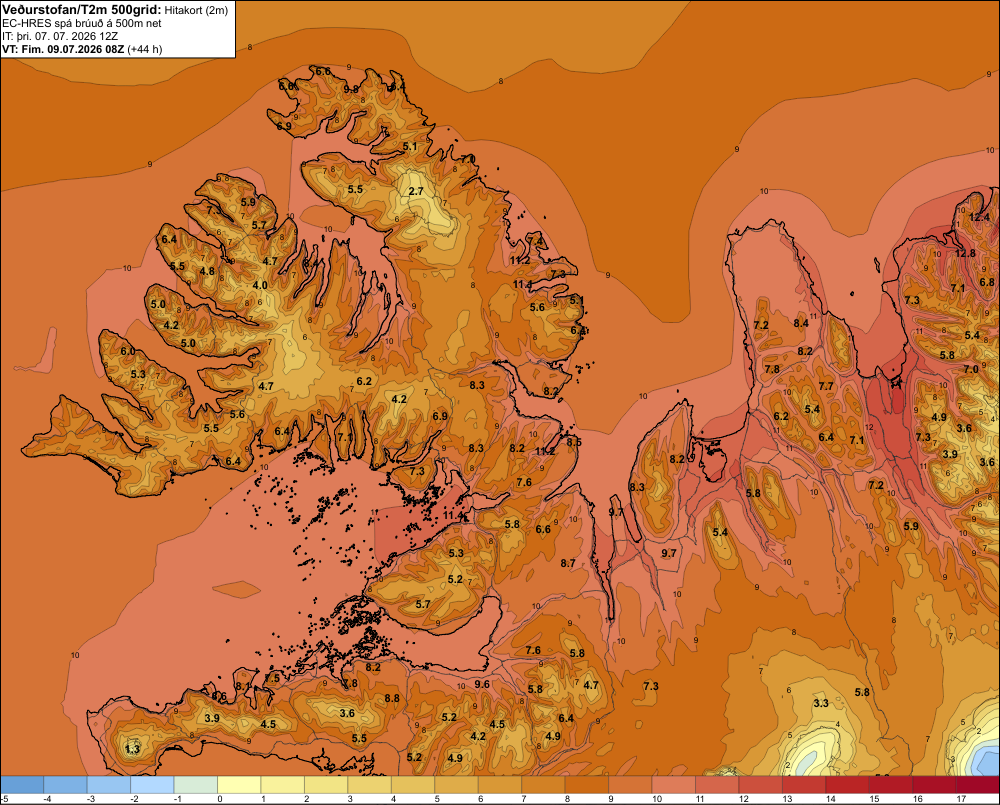Click the 9.8 temperature value
This screenshot has height=805, width=1000.
pyautogui.click(x=351, y=90)
